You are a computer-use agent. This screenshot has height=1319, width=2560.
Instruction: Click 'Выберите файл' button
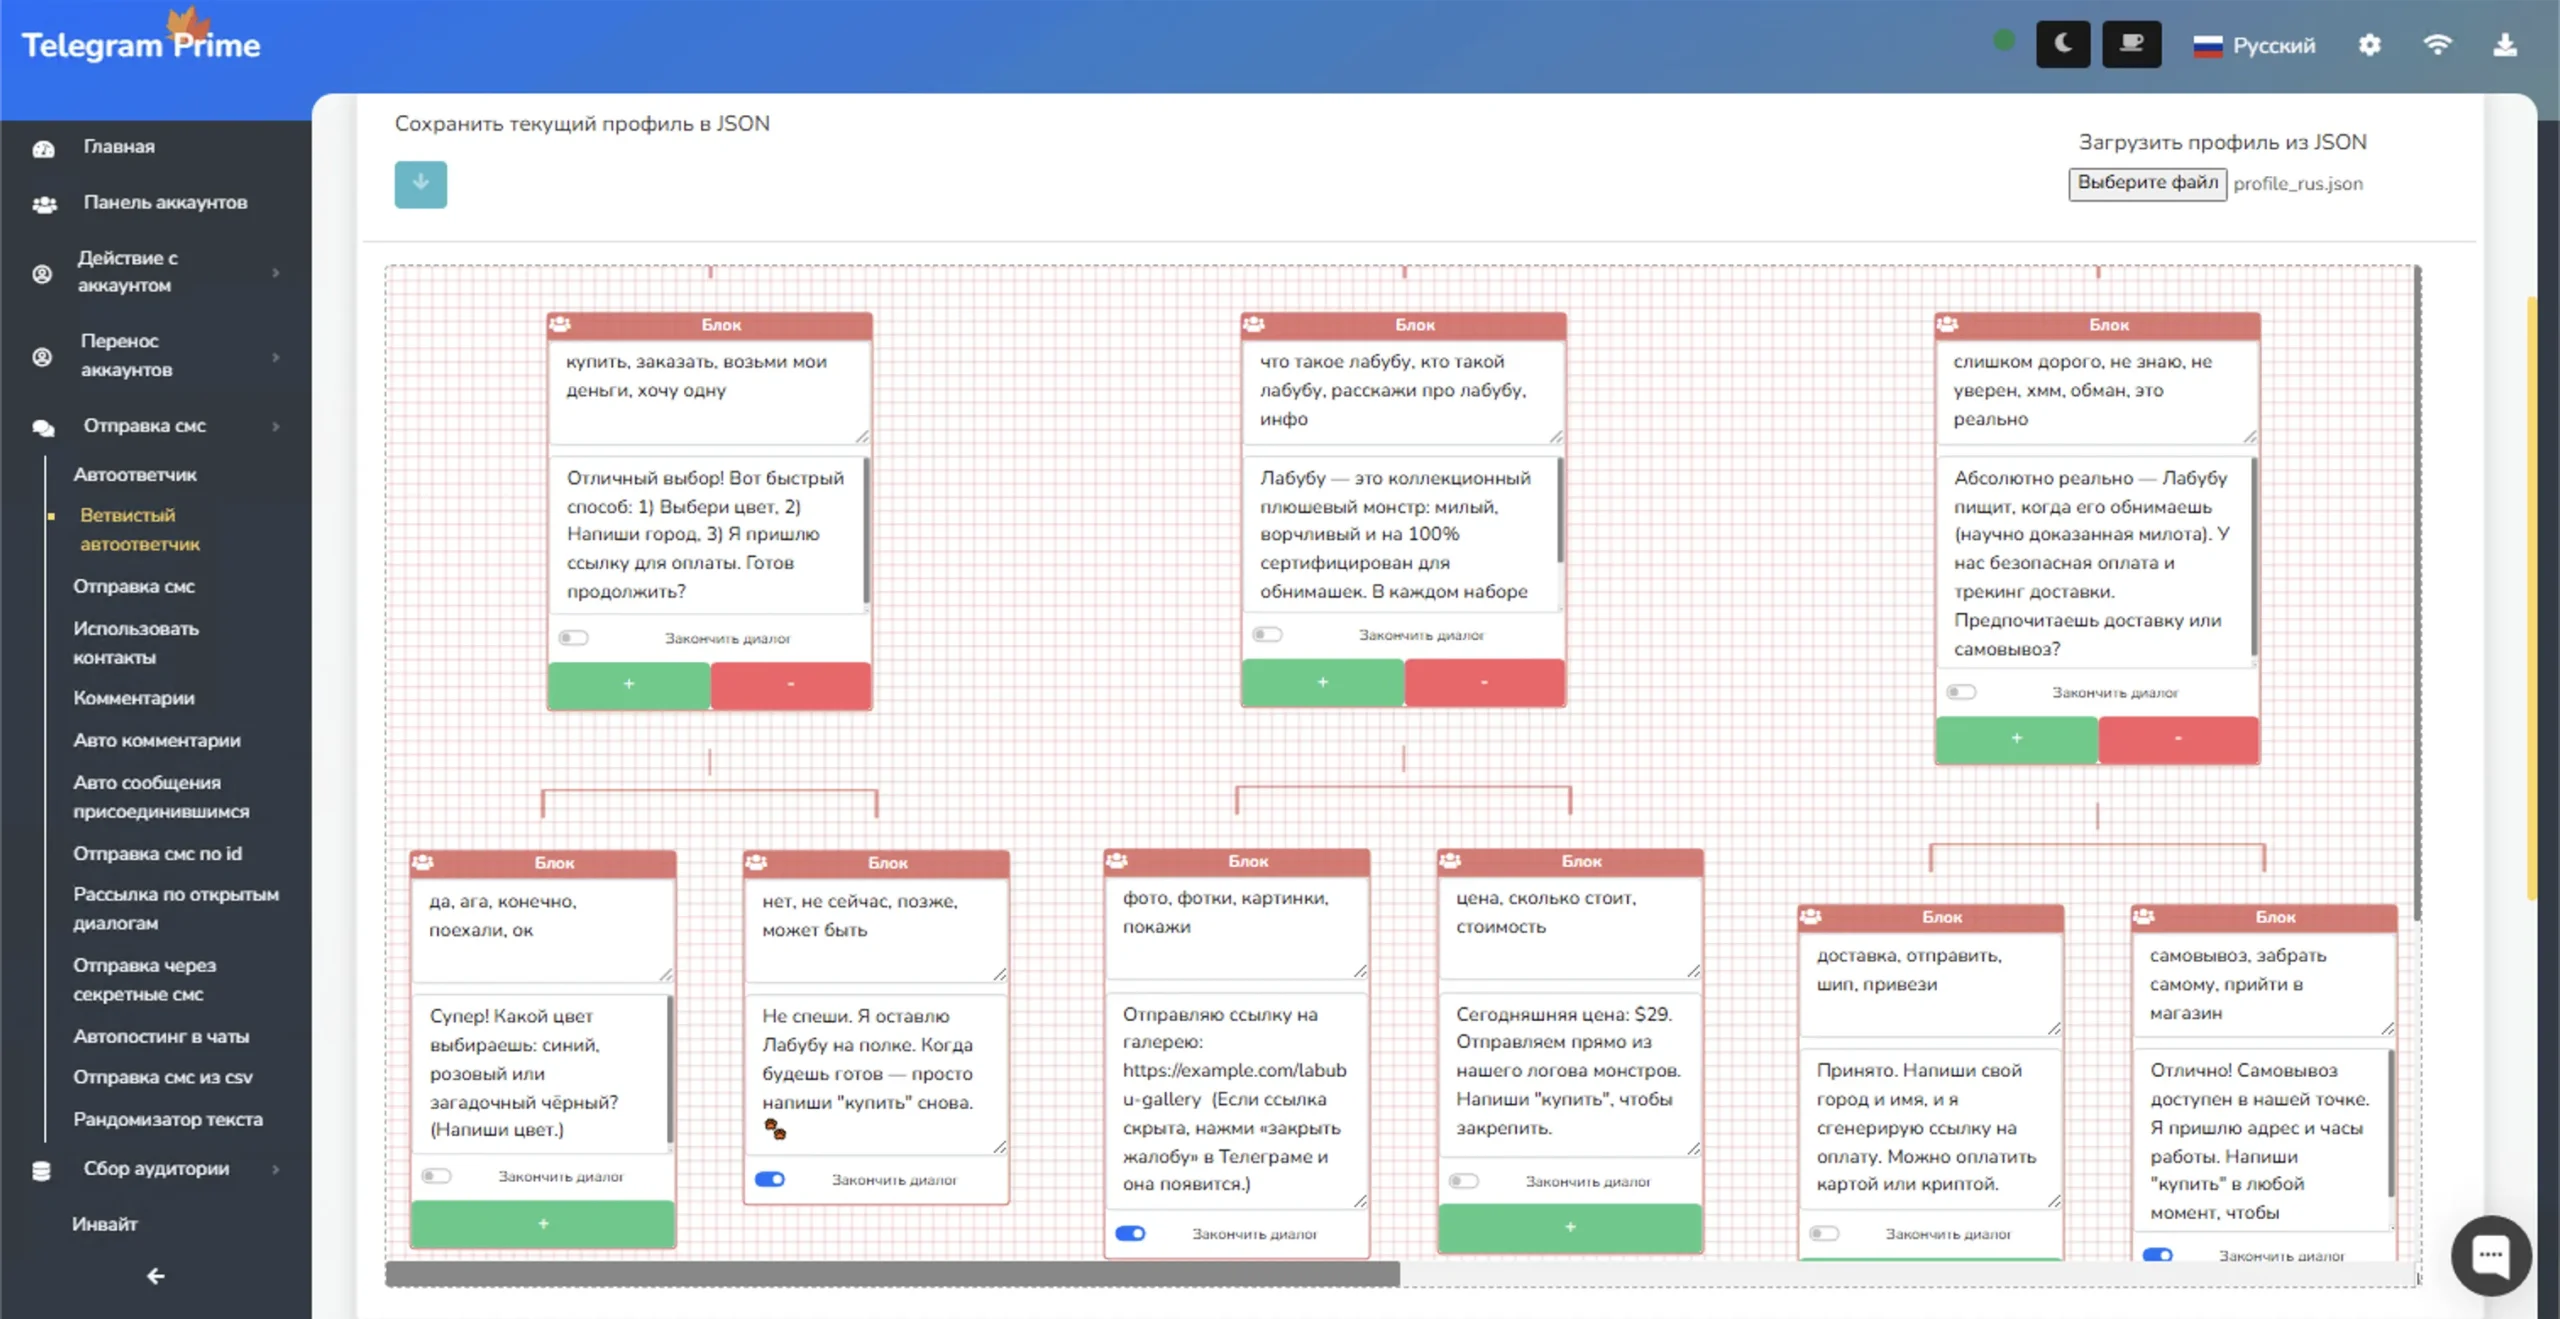click(2146, 183)
